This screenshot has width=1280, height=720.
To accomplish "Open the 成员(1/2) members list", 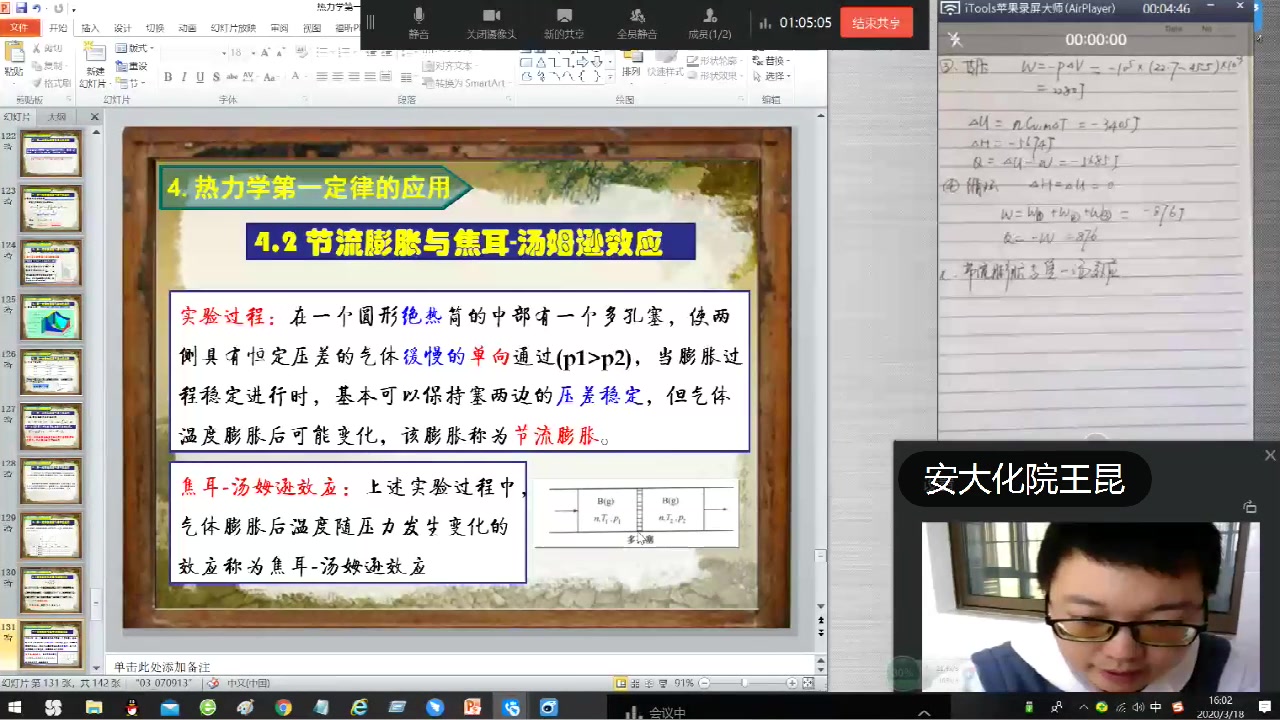I will click(x=710, y=23).
